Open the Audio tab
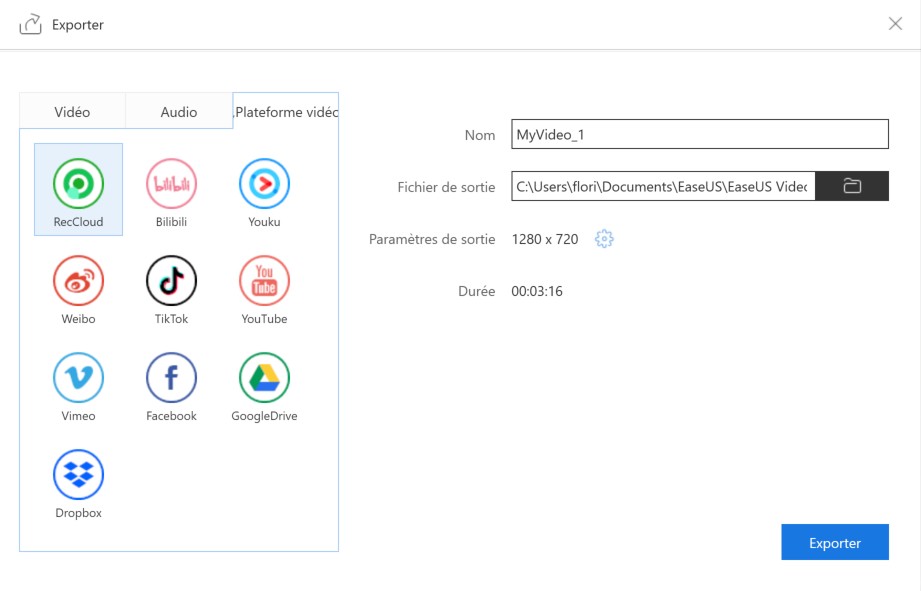 179,112
